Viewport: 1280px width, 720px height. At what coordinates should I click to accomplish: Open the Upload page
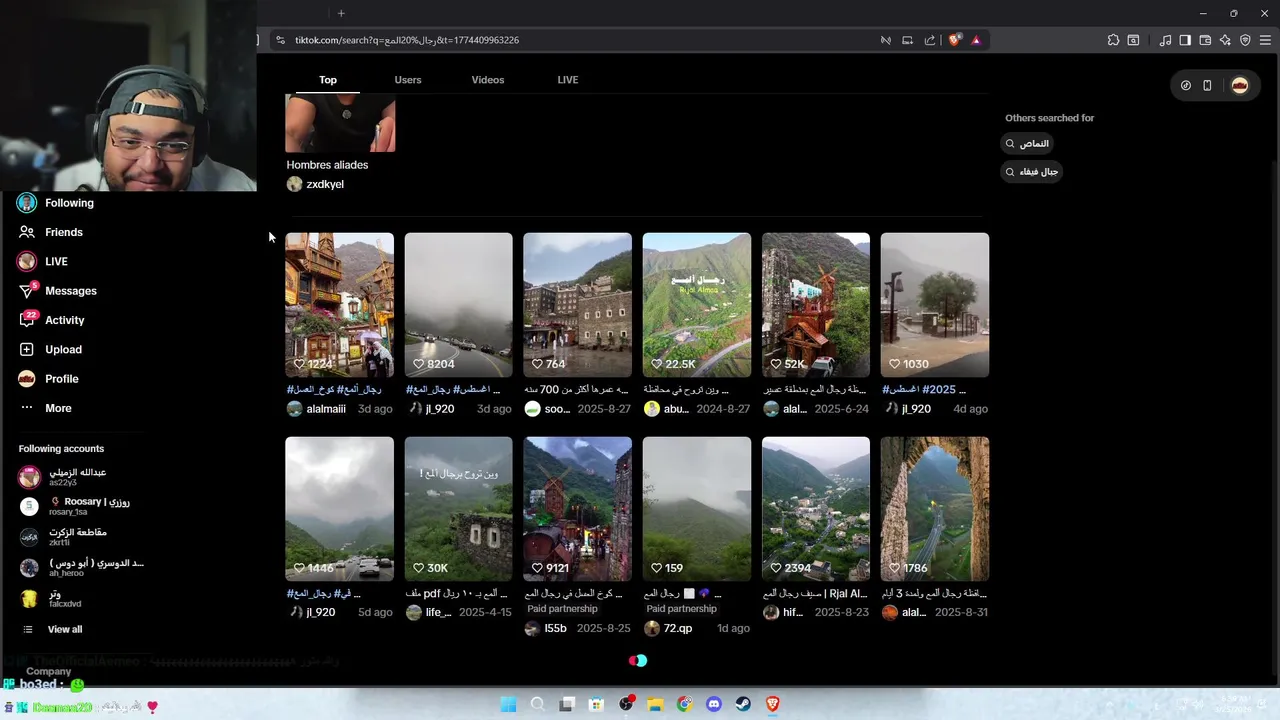point(63,349)
